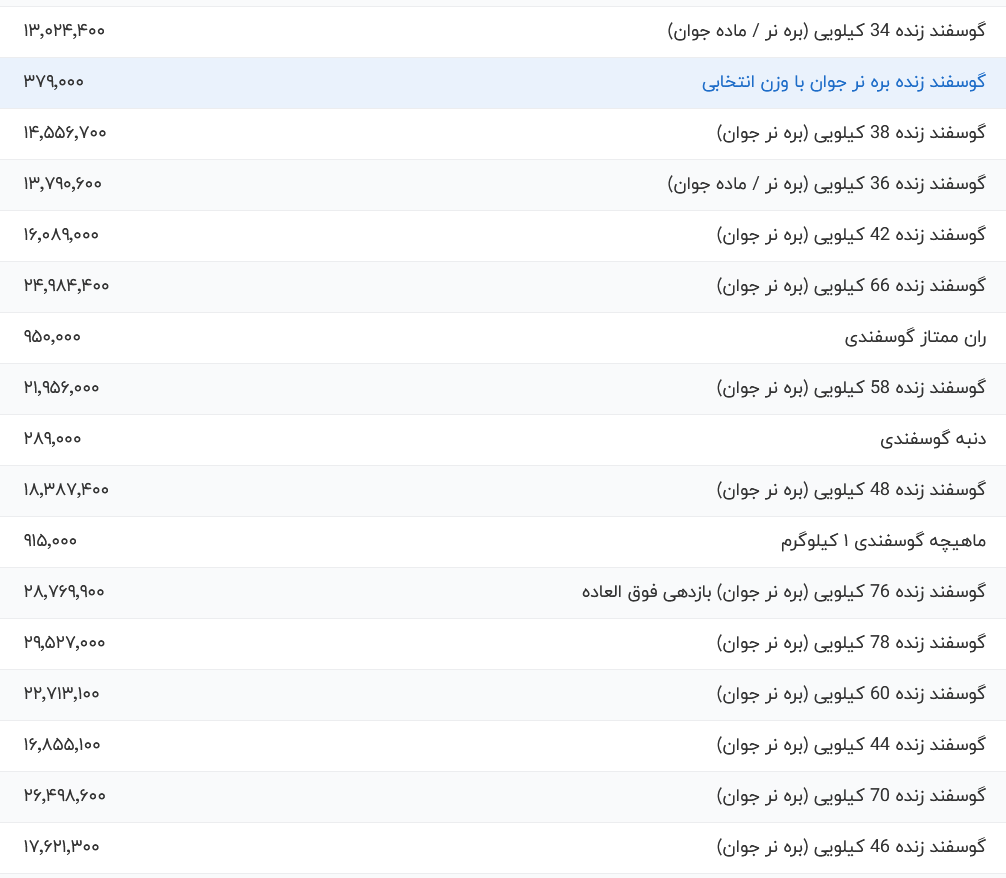The image size is (1006, 878).
Task: Open the دنبه گوسفندی item
Action: [932, 439]
